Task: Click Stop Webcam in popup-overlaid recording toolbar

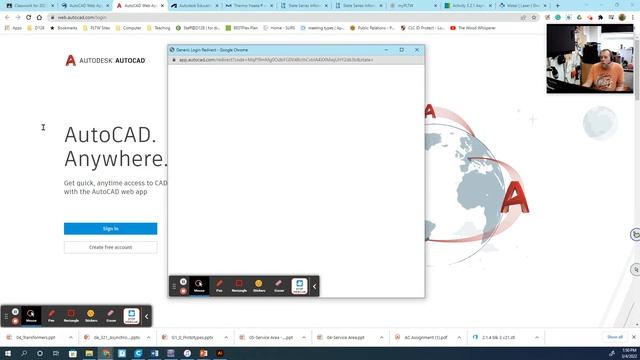Action: pyautogui.click(x=299, y=286)
